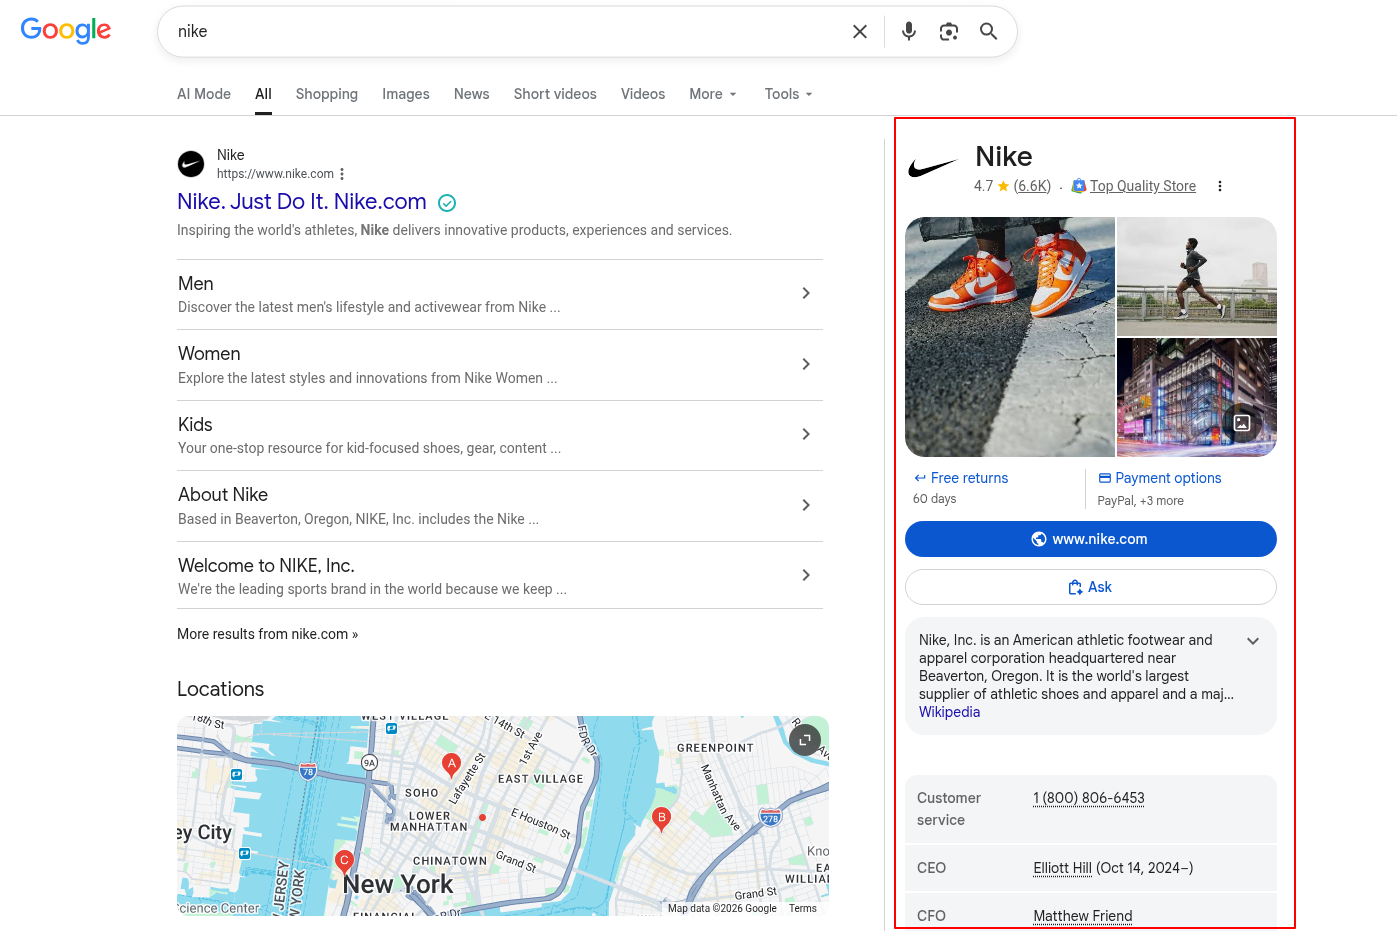Open Elliott Hill CEO link

[x=1062, y=868]
